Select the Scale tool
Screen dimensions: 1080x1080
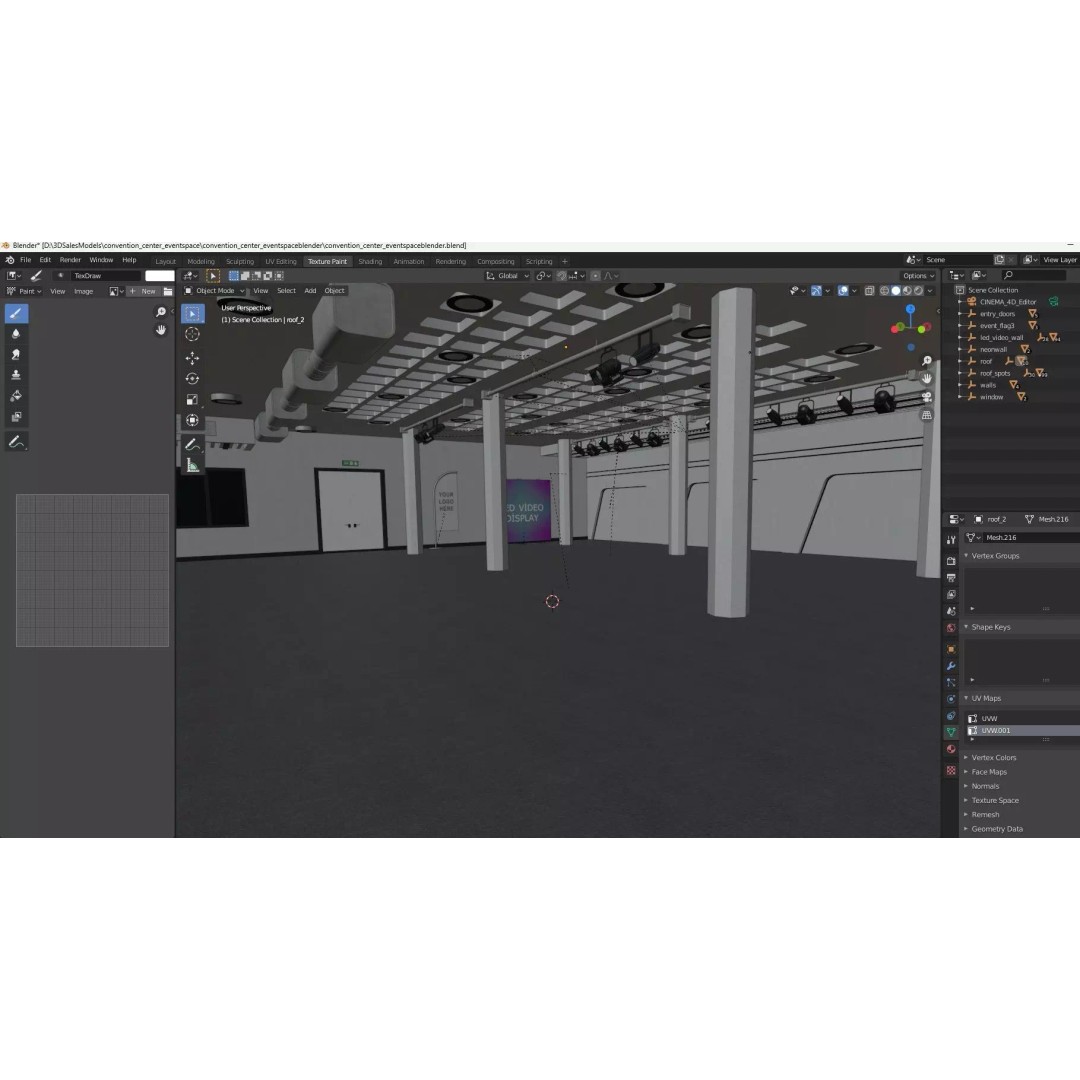[x=193, y=399]
